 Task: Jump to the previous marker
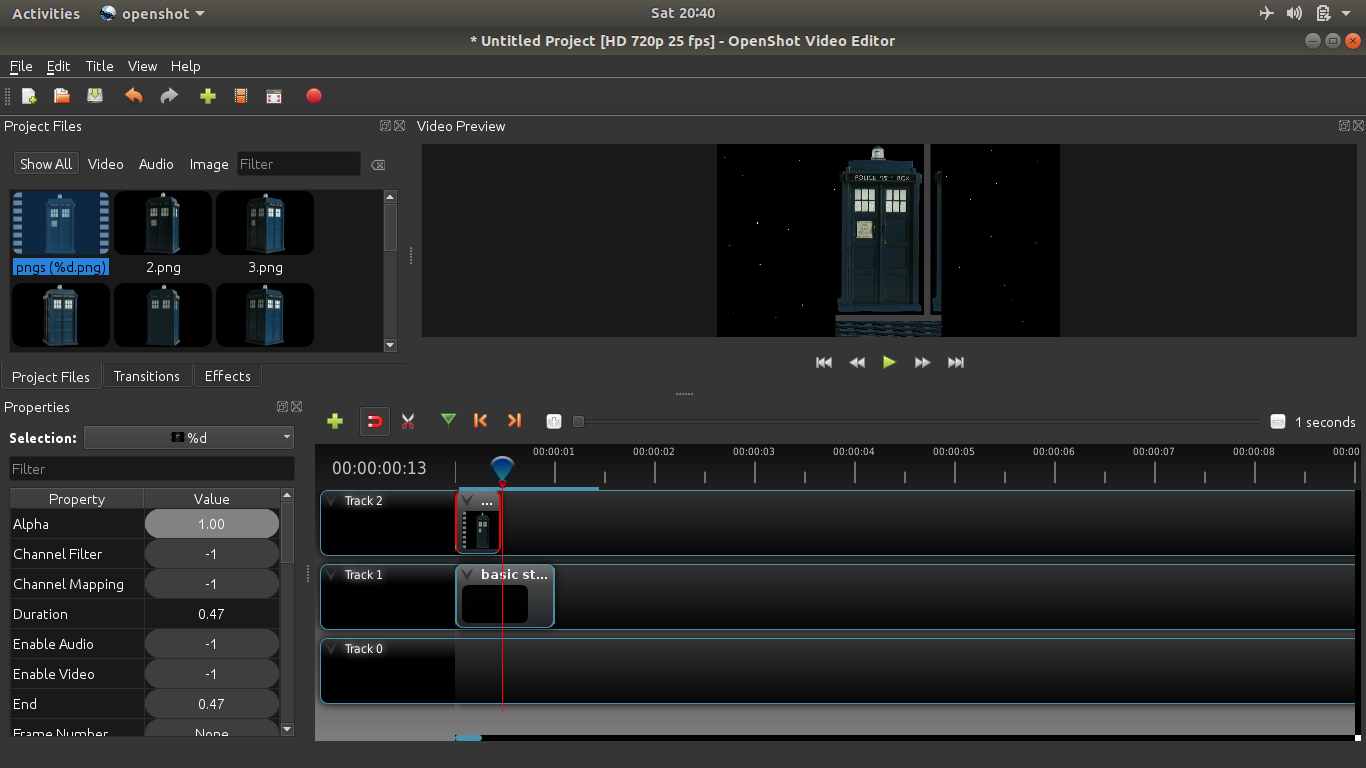[x=481, y=421]
